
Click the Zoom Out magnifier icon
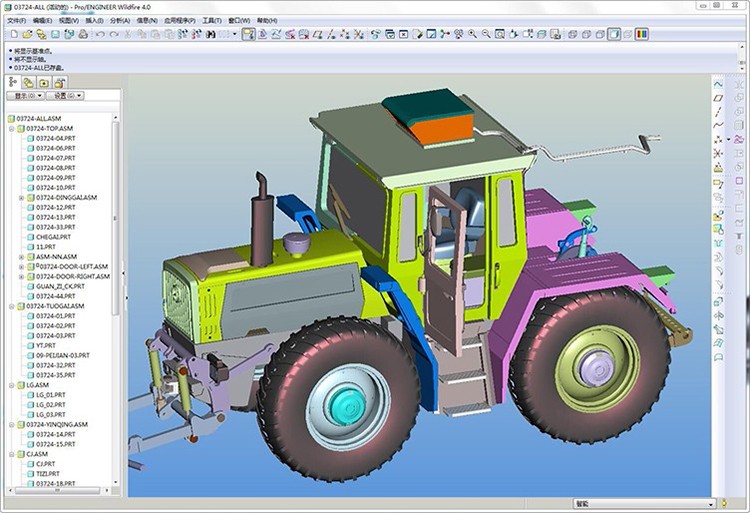pos(486,34)
